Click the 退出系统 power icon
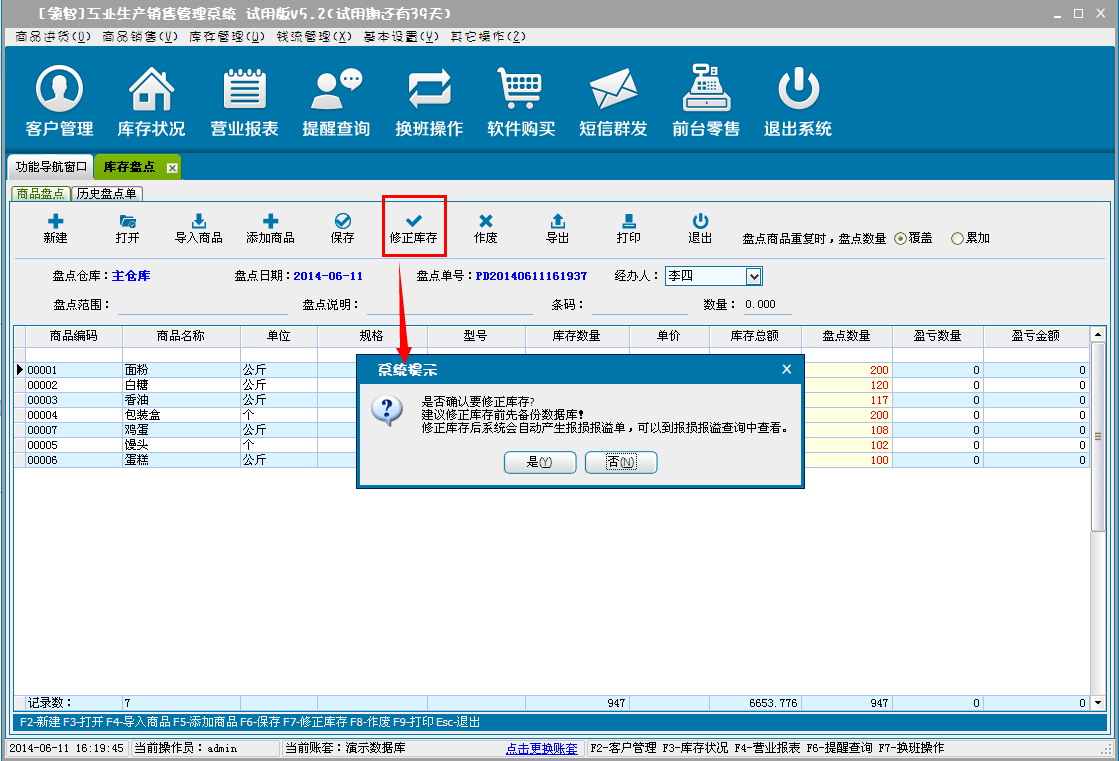 [x=798, y=90]
